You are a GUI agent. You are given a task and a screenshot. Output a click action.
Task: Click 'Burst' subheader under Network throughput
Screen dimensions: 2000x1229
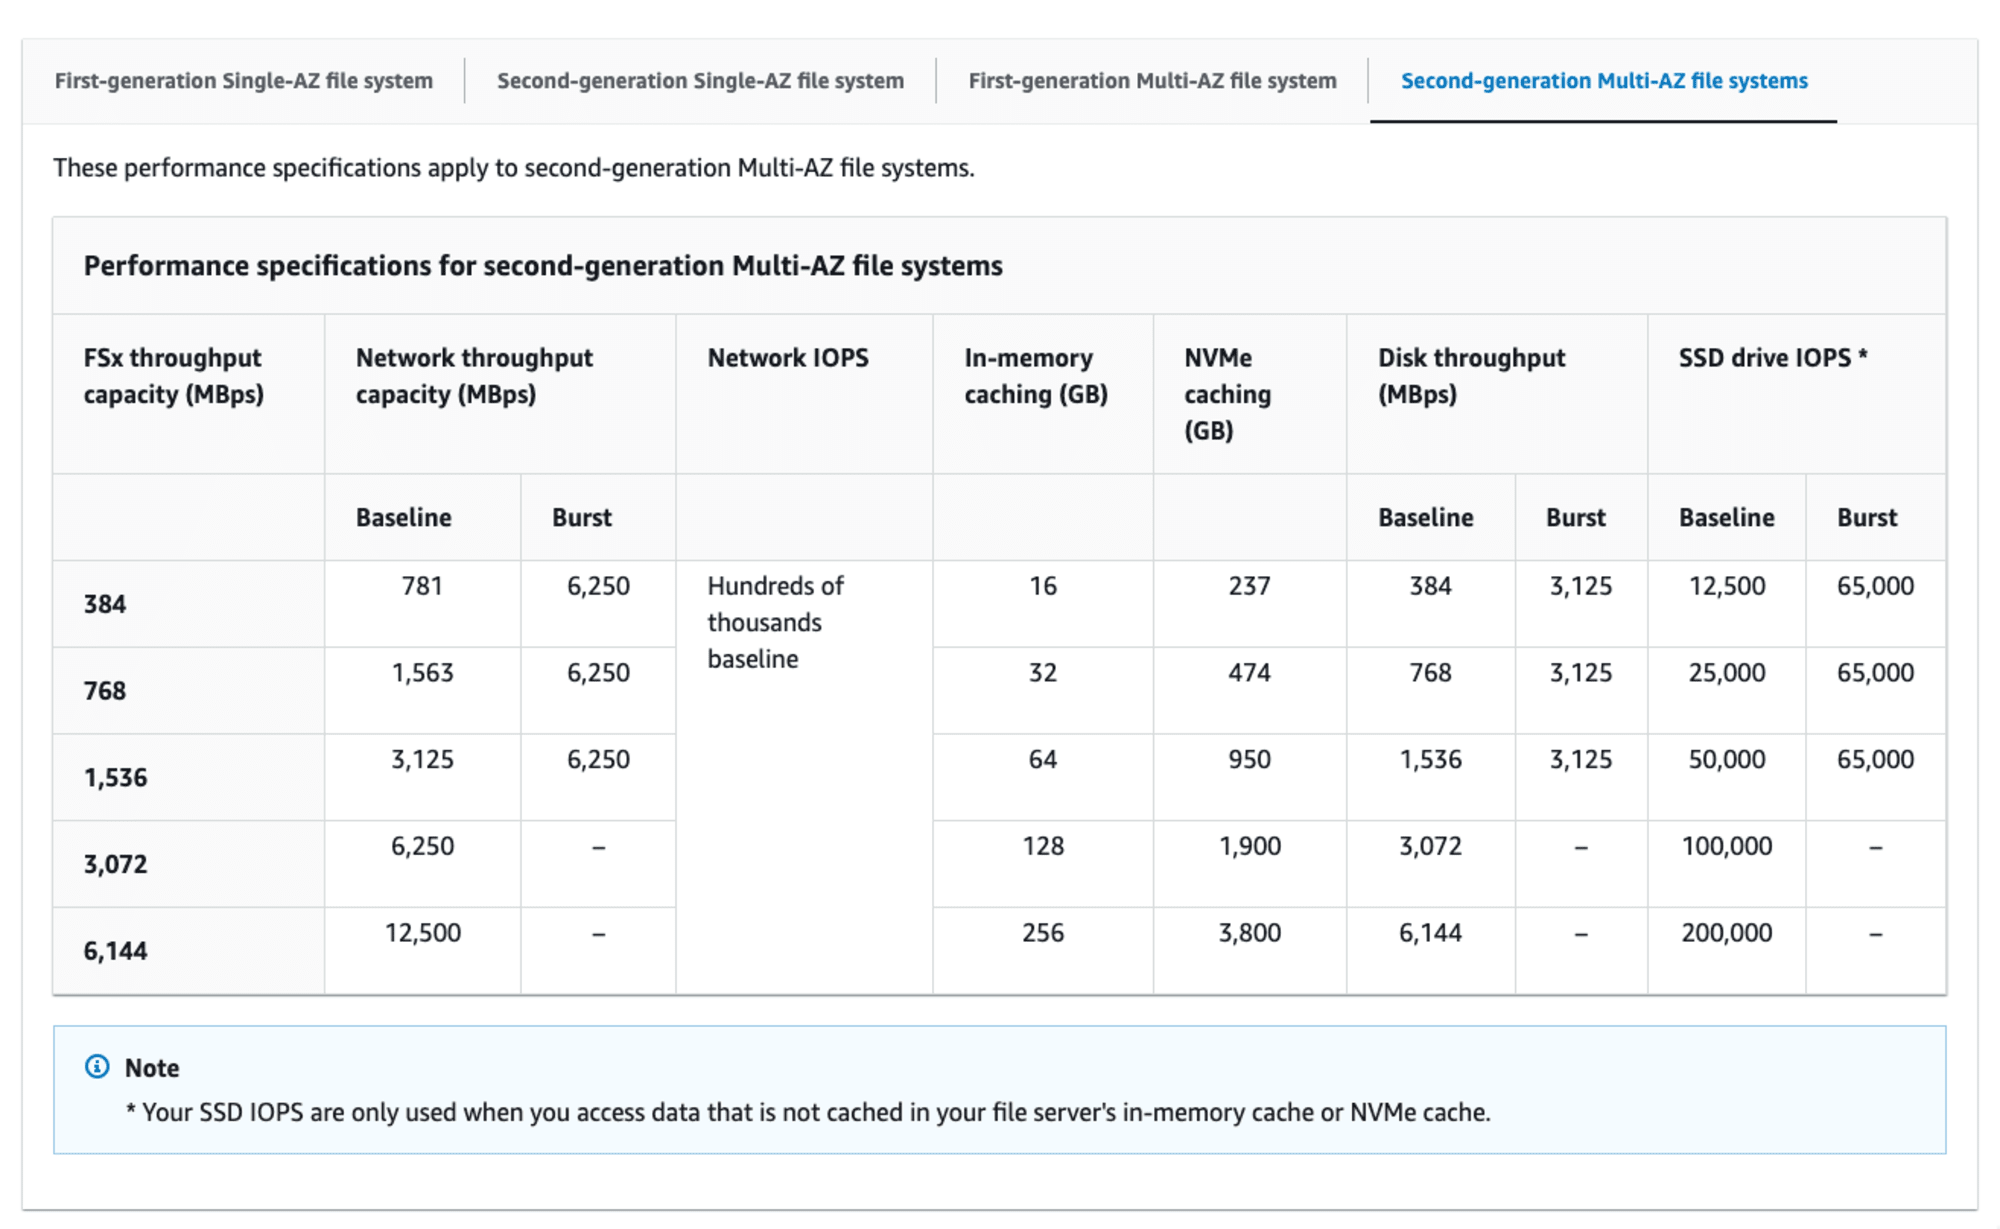click(581, 518)
